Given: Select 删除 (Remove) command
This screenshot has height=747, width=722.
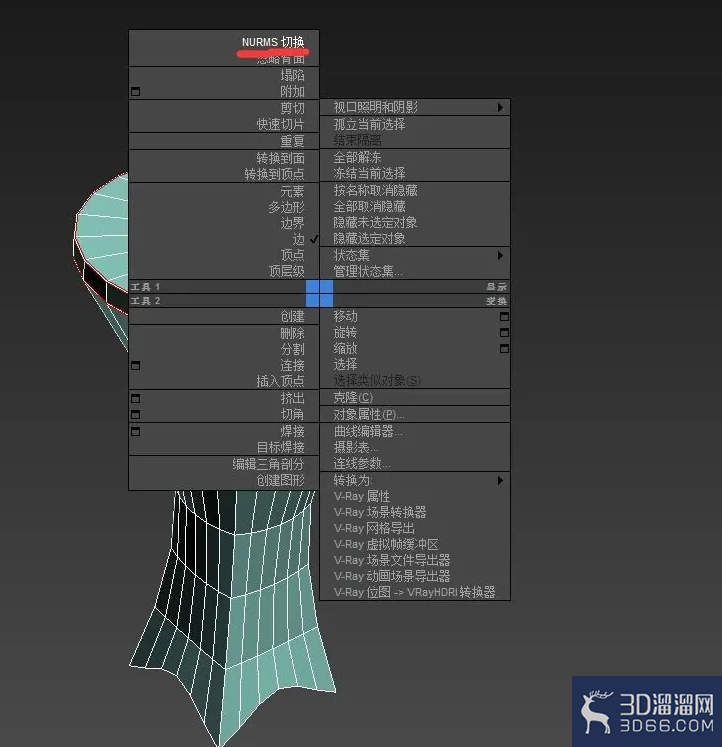Looking at the screenshot, I should [292, 333].
